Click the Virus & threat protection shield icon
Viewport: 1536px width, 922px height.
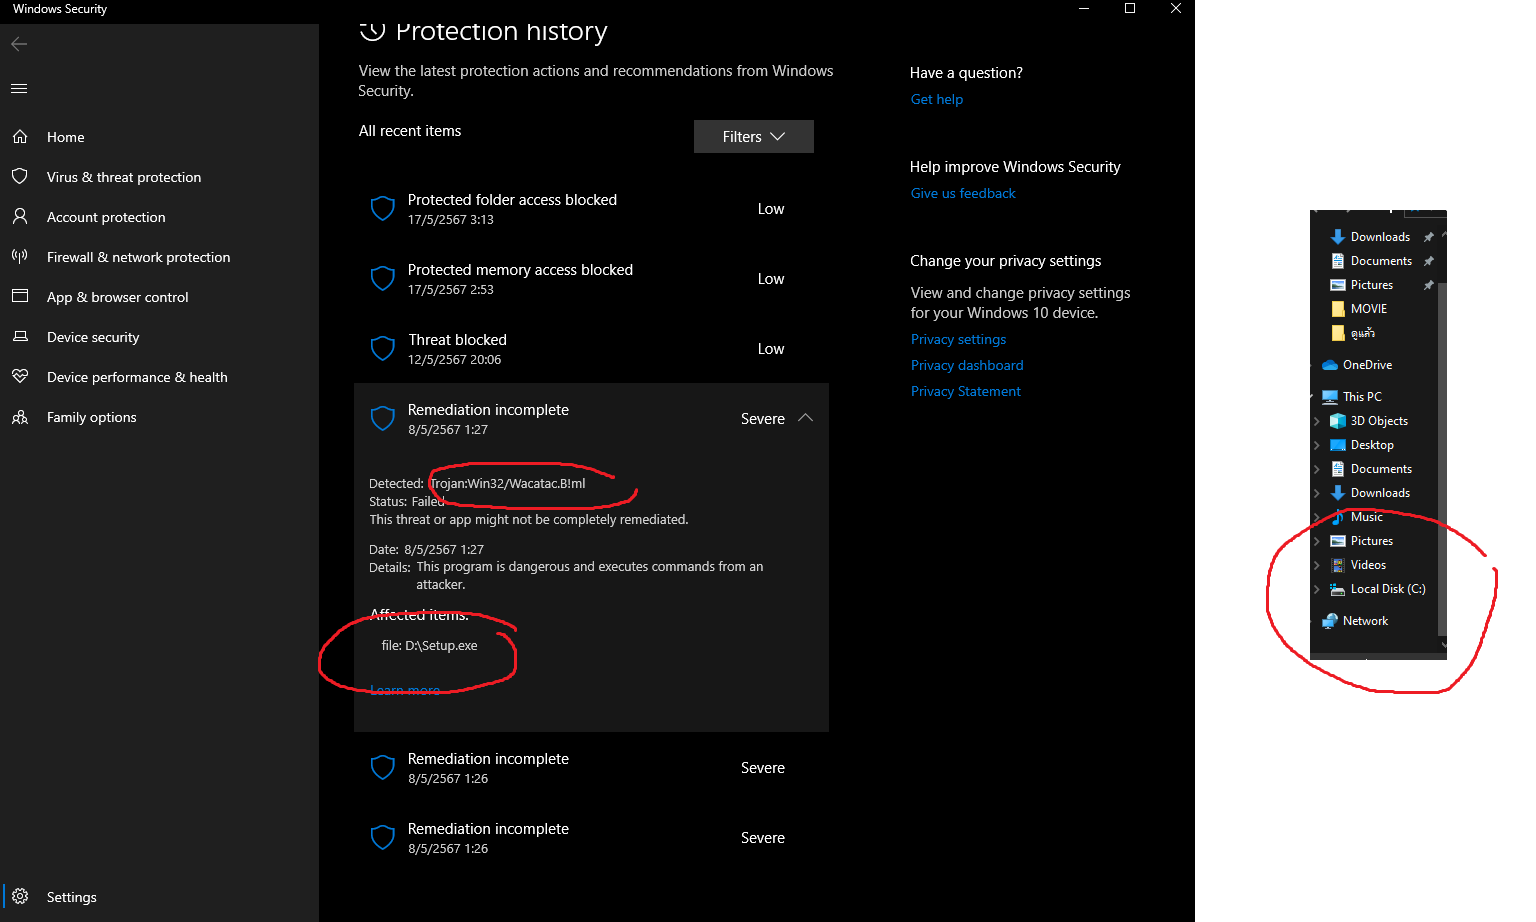click(x=20, y=177)
